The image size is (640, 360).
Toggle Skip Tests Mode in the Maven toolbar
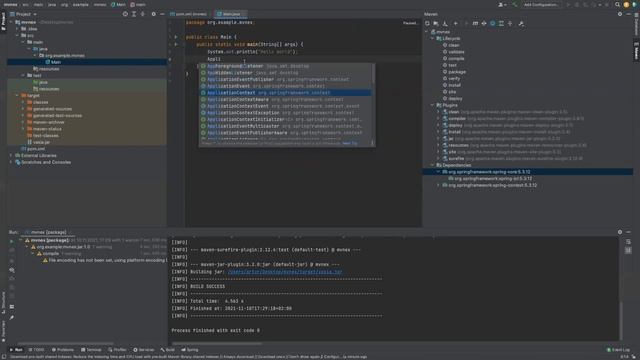[x=493, y=24]
